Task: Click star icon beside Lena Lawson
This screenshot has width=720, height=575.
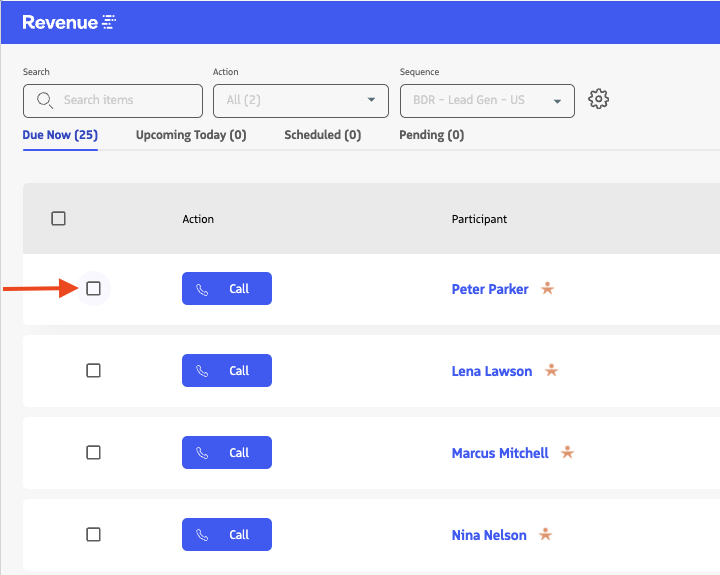Action: tap(551, 370)
